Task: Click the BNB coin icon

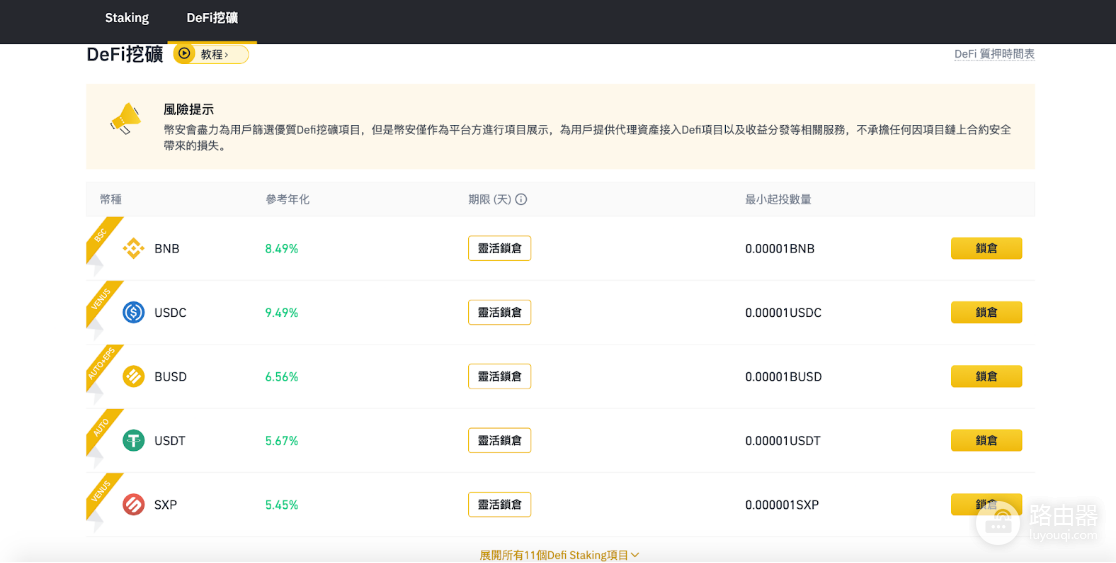Action: point(133,248)
